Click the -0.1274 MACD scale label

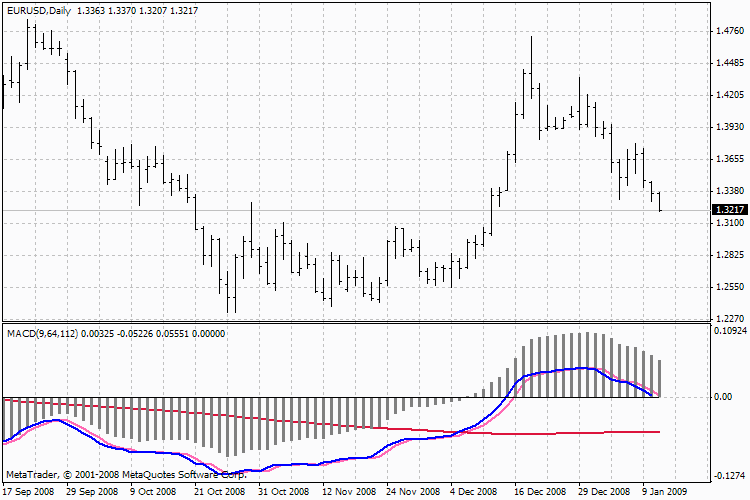point(727,477)
